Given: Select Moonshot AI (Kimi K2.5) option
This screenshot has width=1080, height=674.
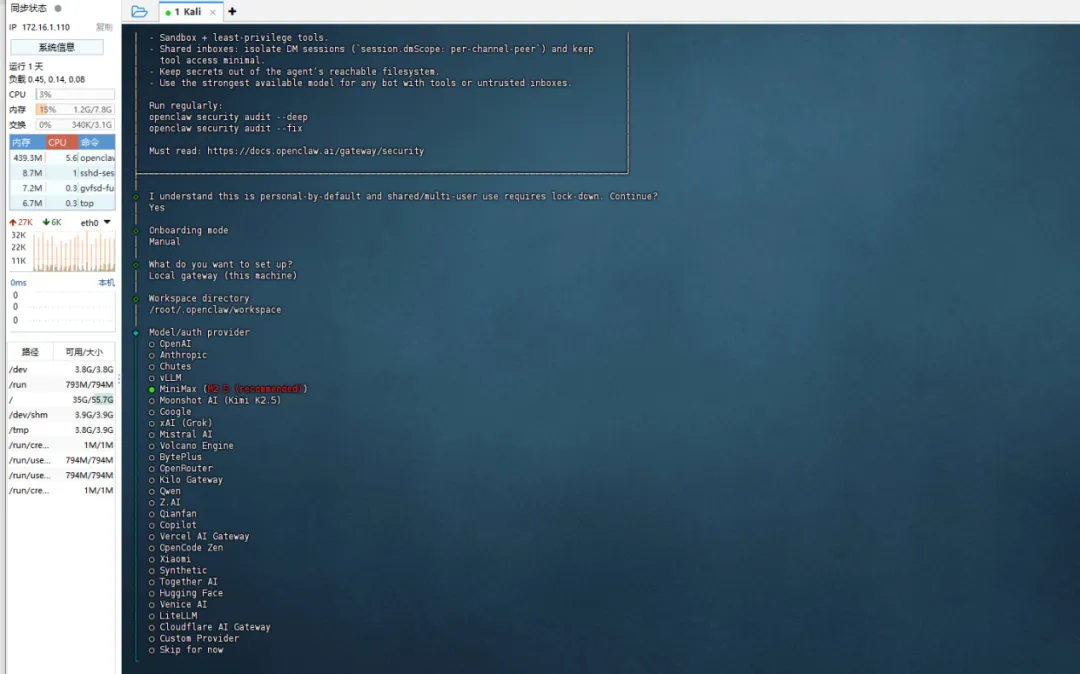Looking at the screenshot, I should [215, 400].
